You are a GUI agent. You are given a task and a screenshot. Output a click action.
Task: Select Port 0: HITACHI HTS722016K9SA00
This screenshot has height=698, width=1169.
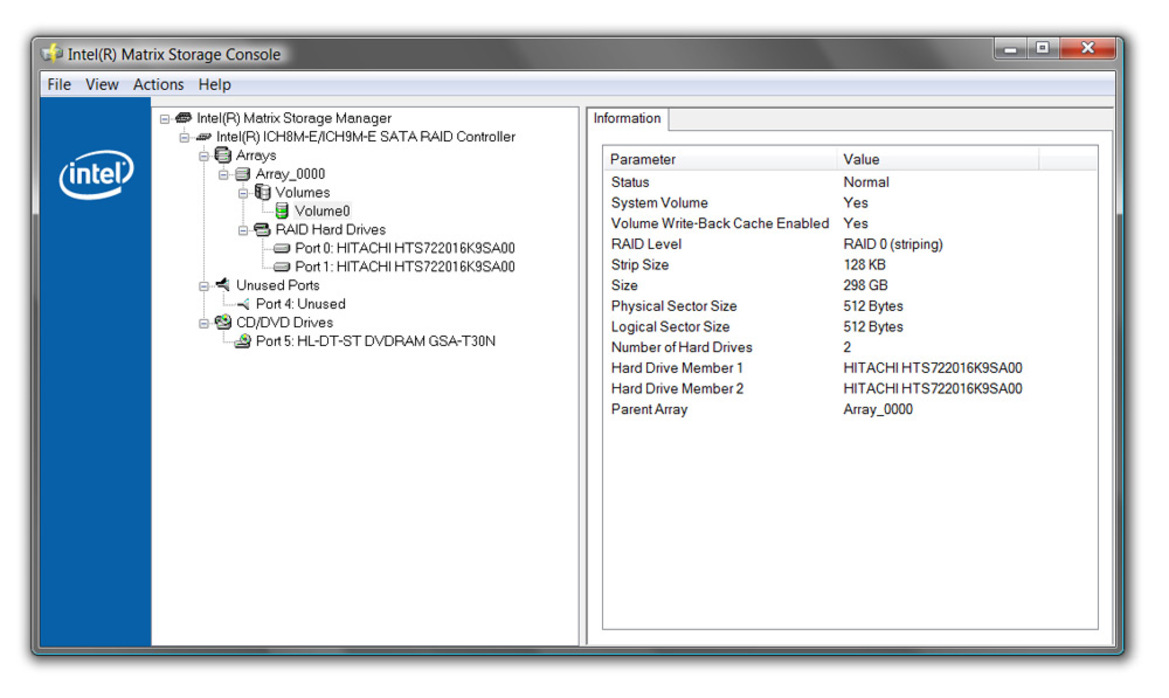coord(405,248)
